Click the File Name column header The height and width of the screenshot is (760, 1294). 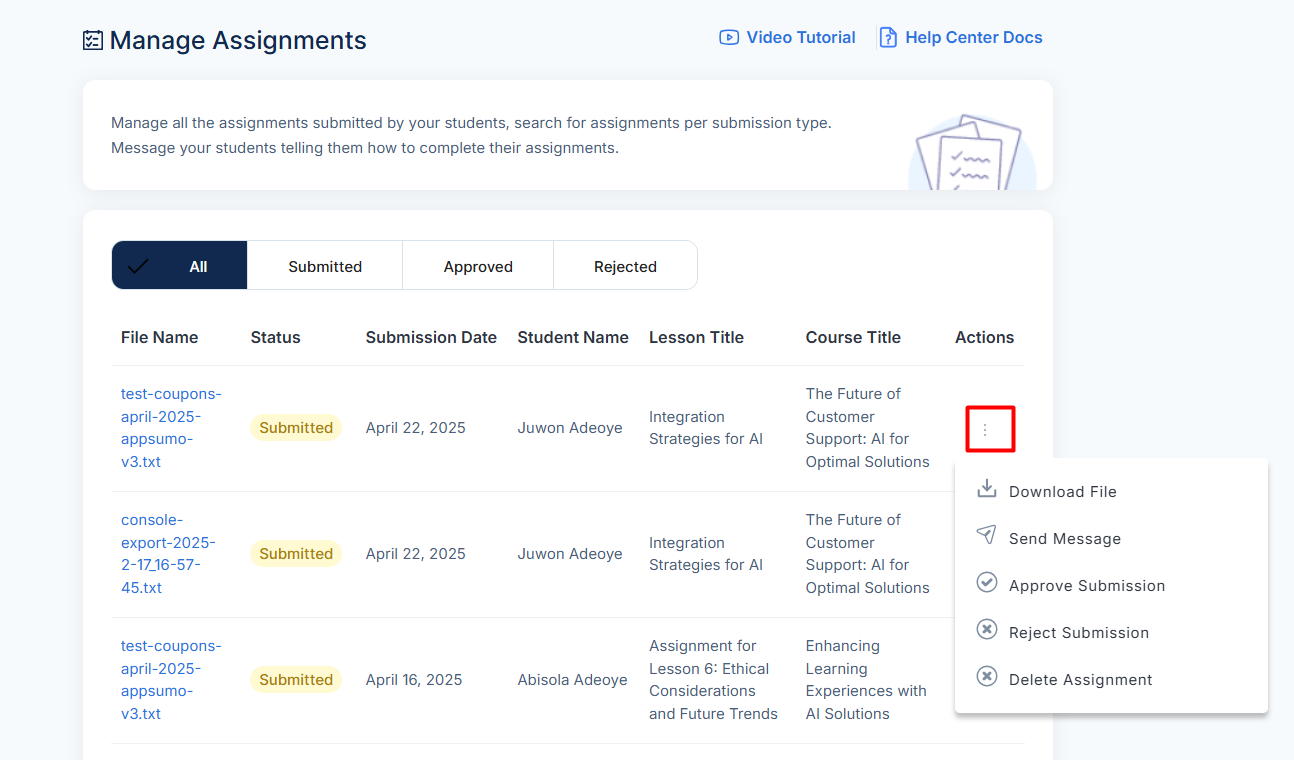(159, 337)
